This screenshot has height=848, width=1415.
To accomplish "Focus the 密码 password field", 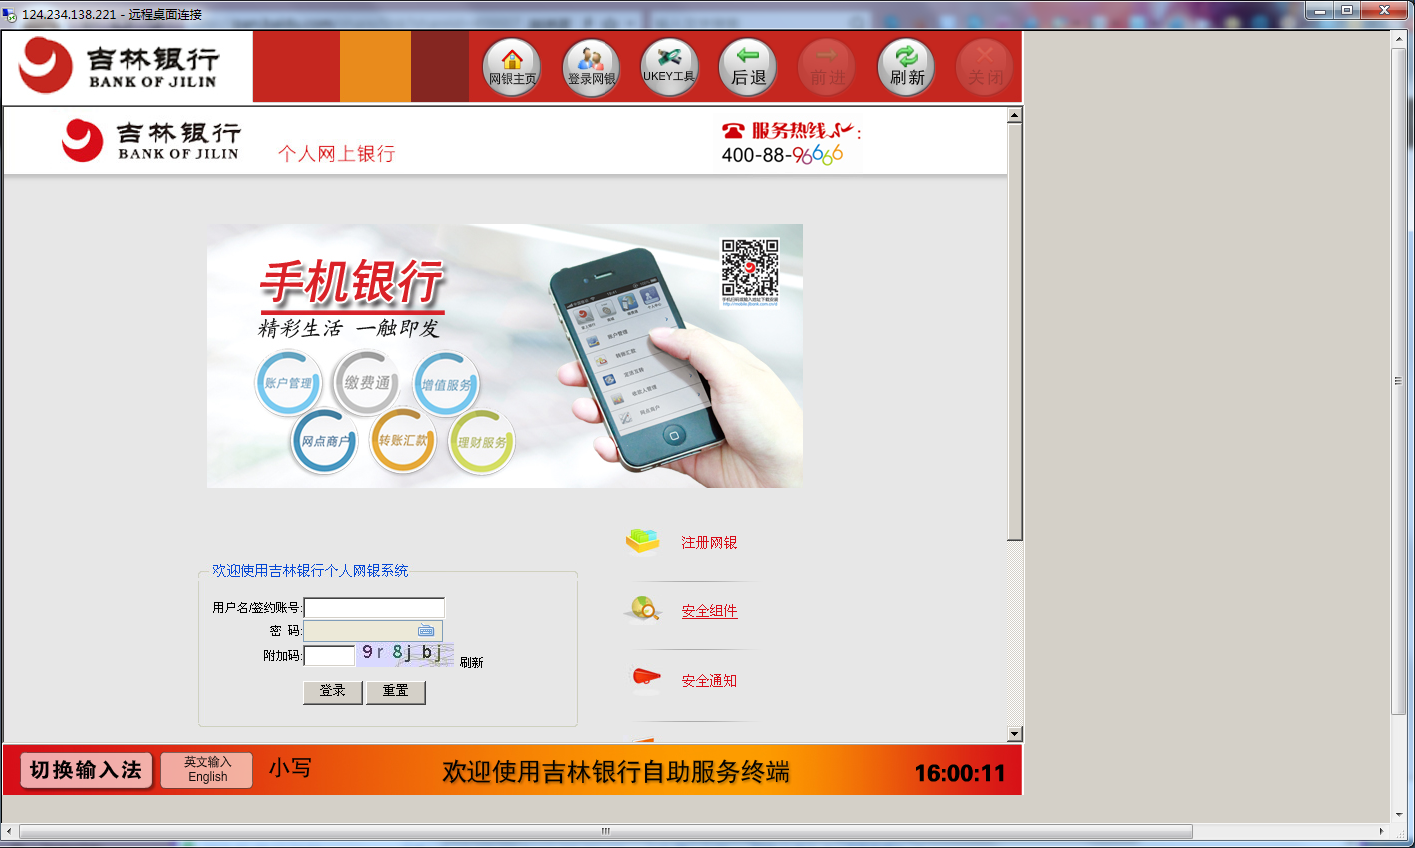I will 373,631.
